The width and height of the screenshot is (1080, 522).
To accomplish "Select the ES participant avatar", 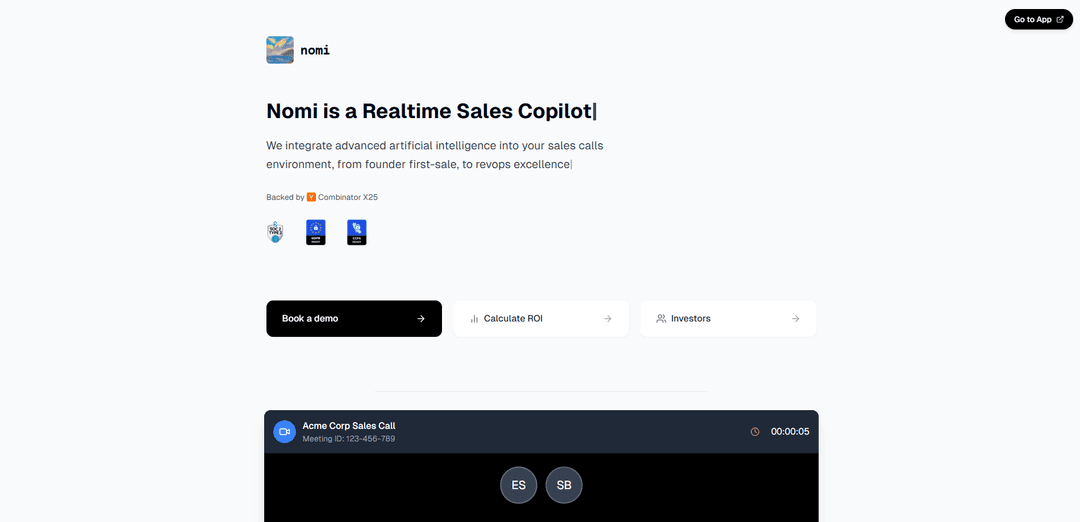I will coord(519,485).
